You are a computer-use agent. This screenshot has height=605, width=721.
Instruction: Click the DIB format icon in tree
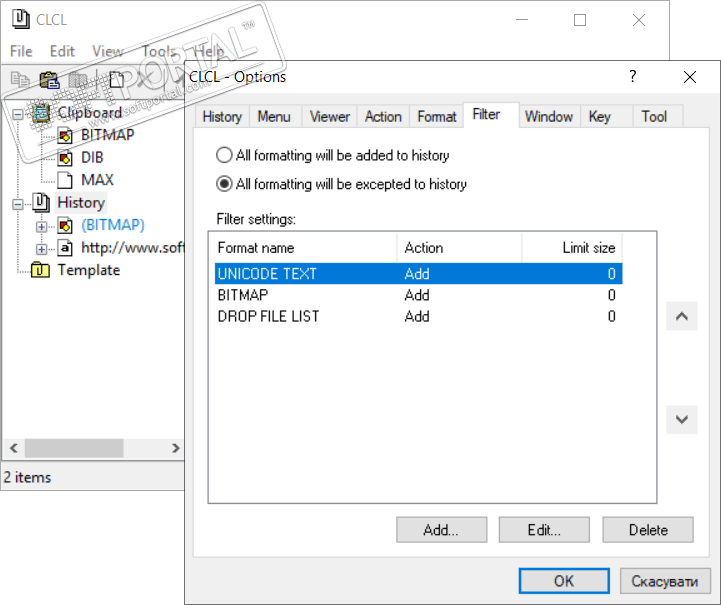(x=65, y=158)
